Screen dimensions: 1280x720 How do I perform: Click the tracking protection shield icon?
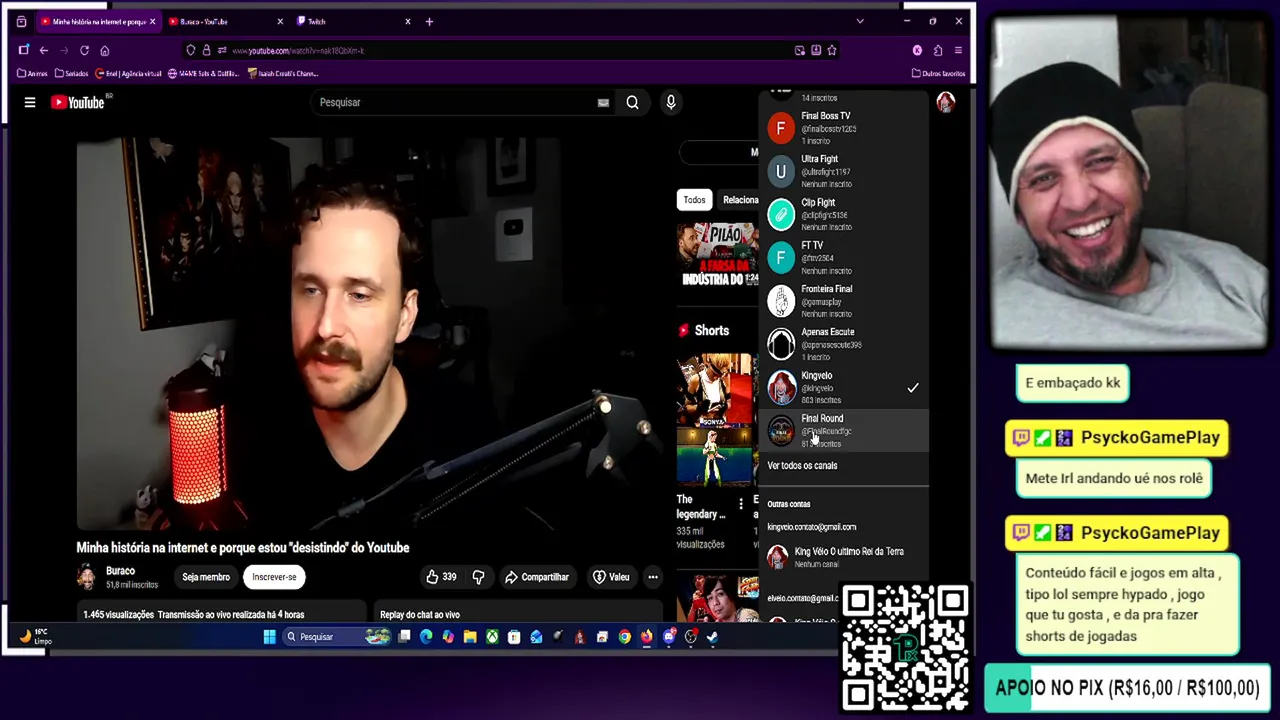191,50
